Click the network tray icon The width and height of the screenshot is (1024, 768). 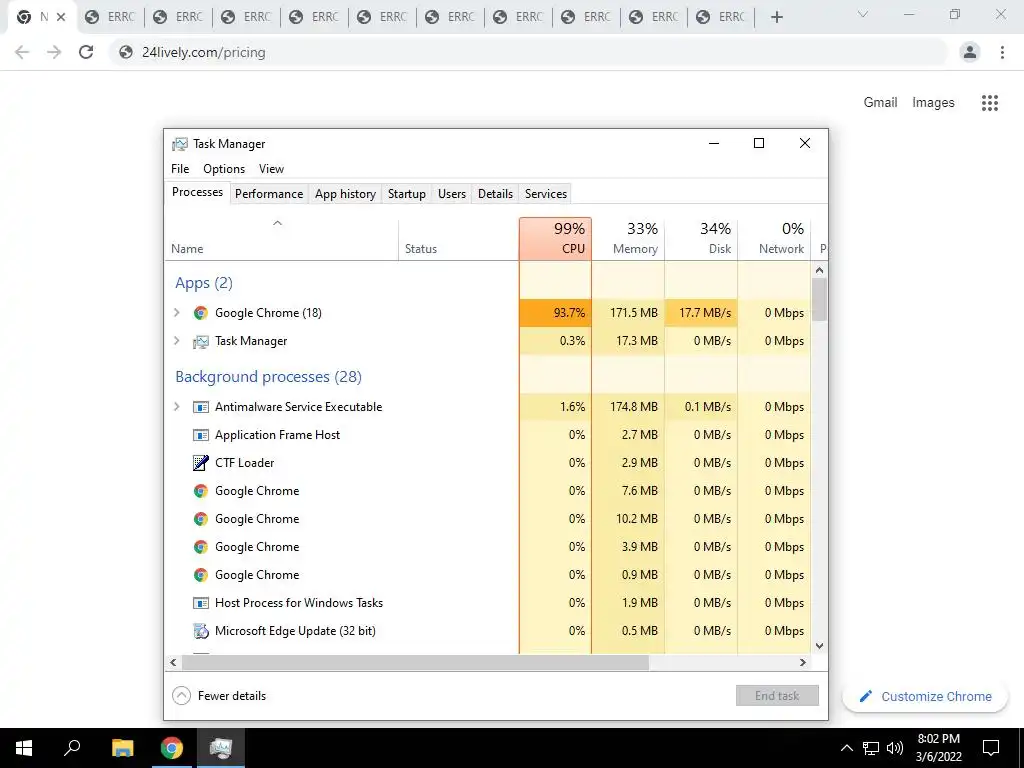(871, 748)
